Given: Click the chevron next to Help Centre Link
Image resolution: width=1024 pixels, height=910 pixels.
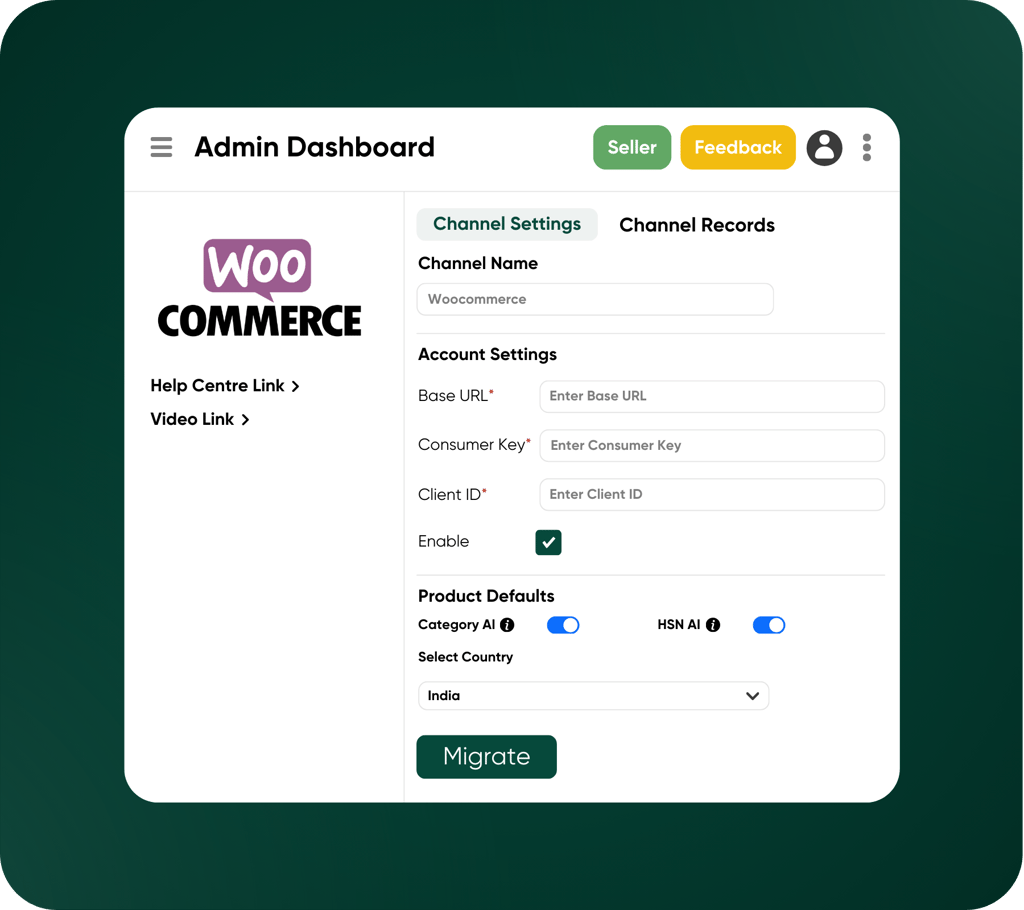Looking at the screenshot, I should 295,385.
